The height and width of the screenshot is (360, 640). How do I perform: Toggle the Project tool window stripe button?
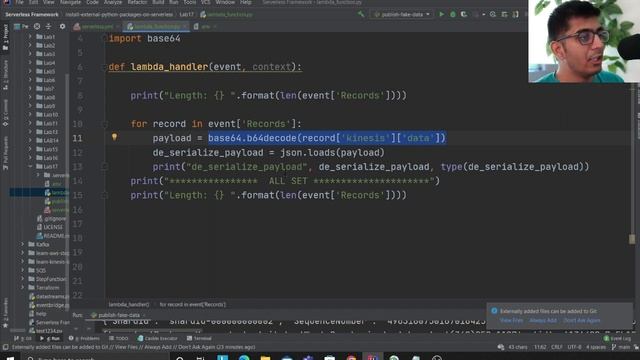[5, 37]
